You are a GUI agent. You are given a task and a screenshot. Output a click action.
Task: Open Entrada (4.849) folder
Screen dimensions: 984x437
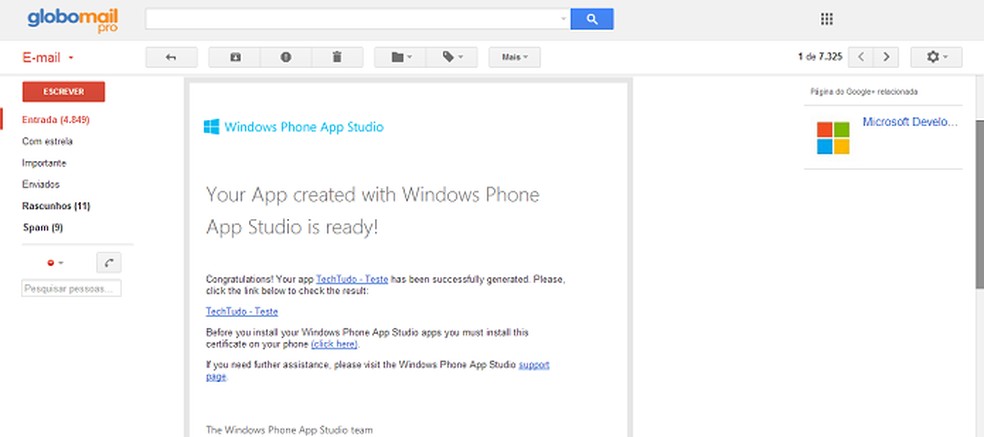pyautogui.click(x=56, y=119)
